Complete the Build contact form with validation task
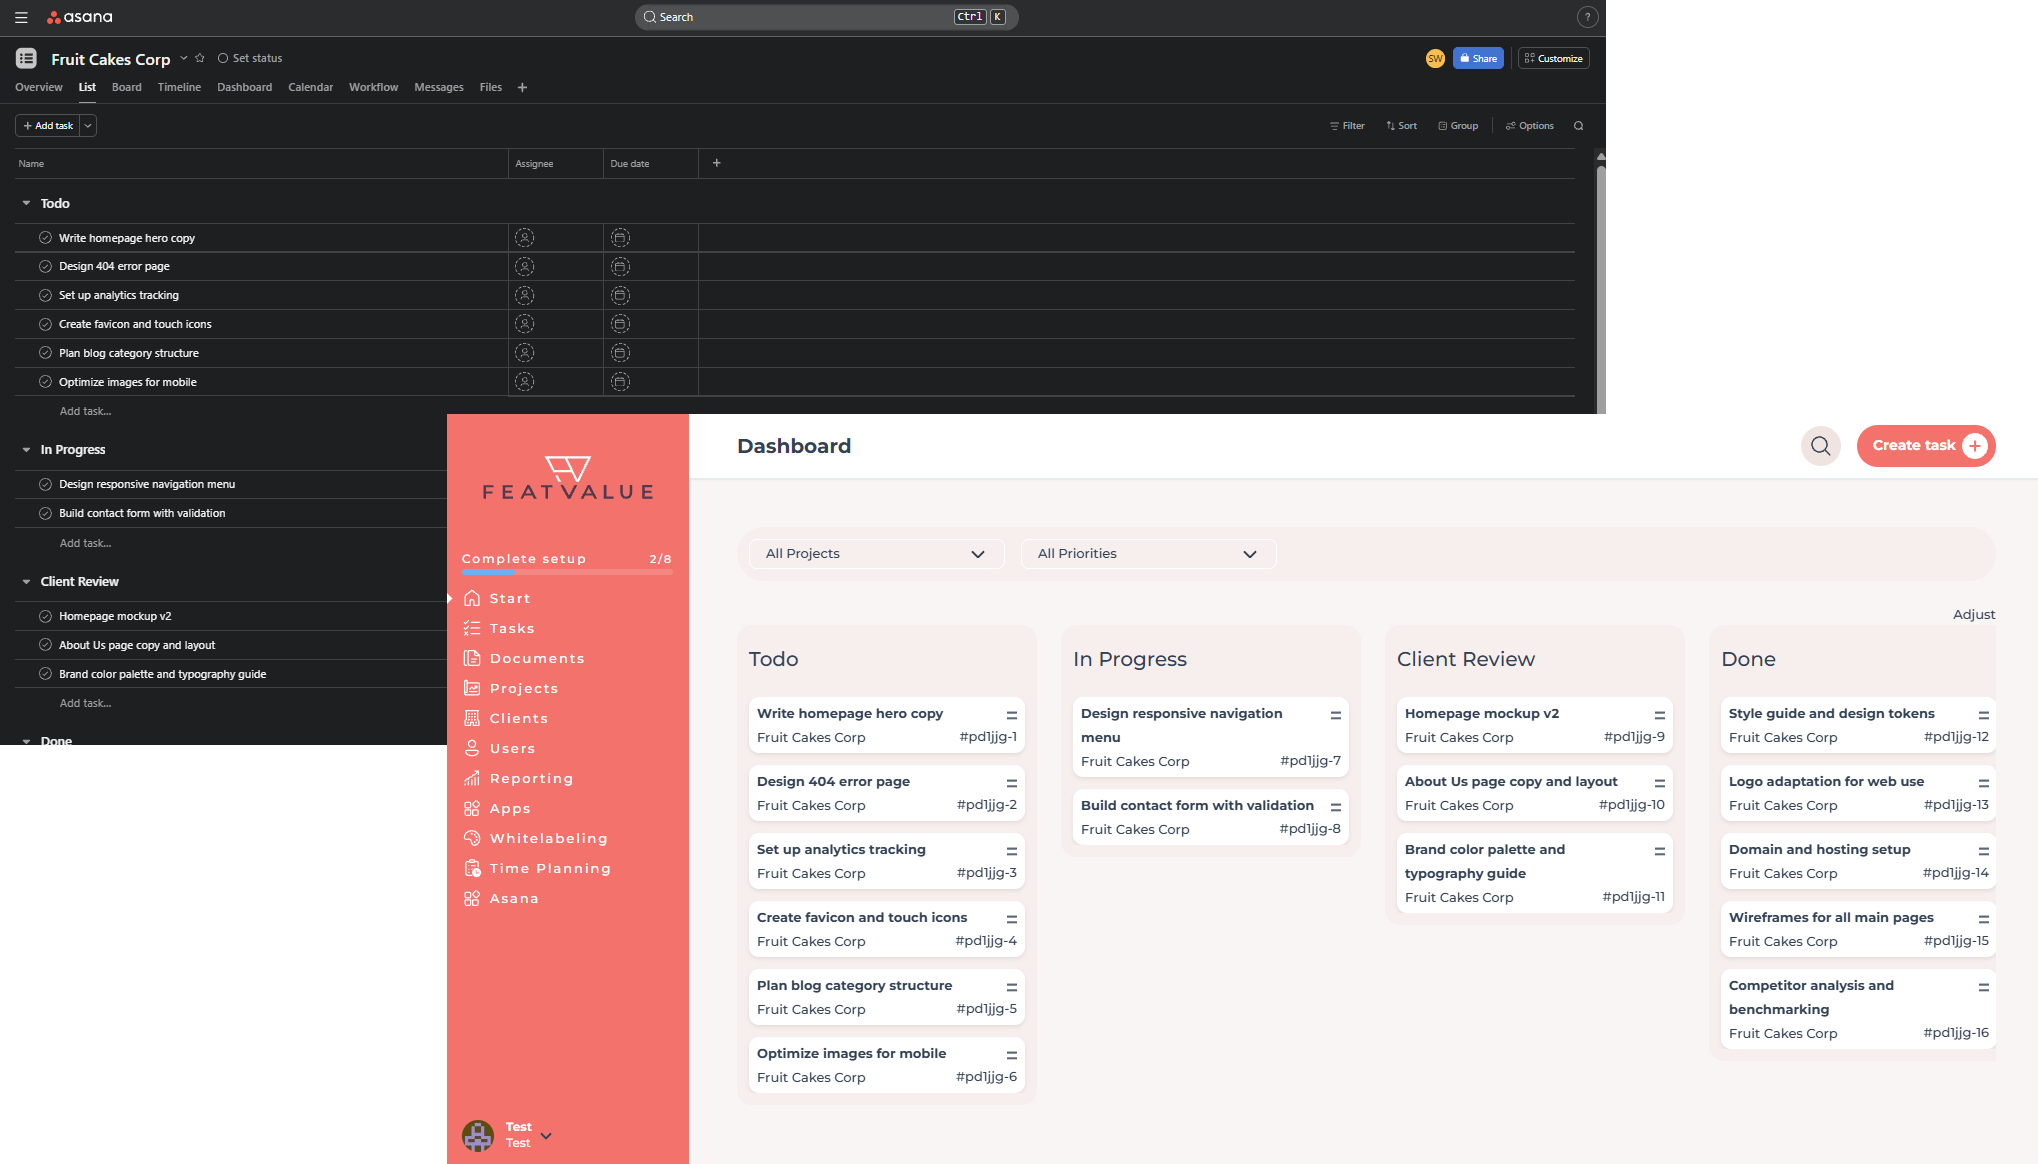 (45, 513)
